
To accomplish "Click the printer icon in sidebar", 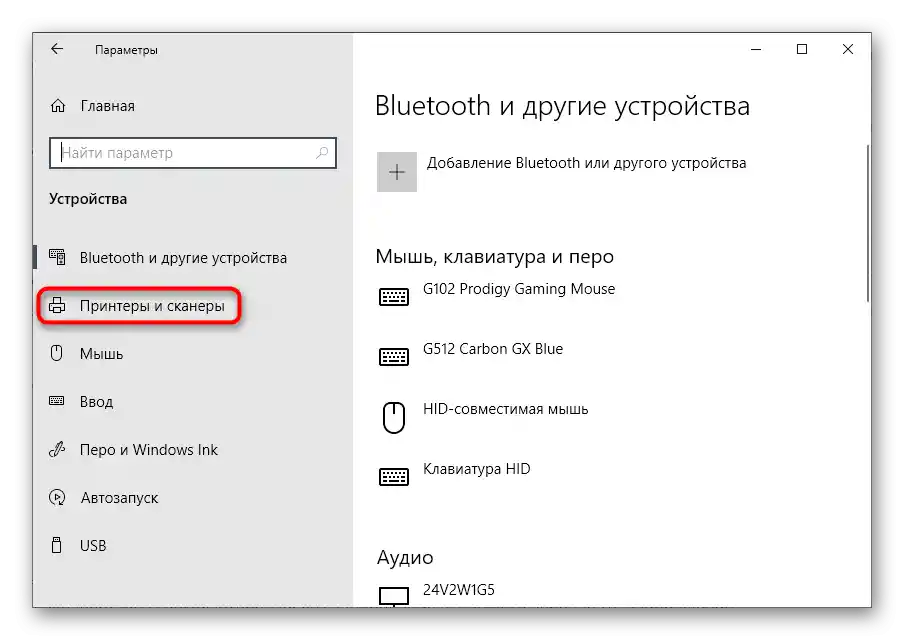I will point(57,305).
